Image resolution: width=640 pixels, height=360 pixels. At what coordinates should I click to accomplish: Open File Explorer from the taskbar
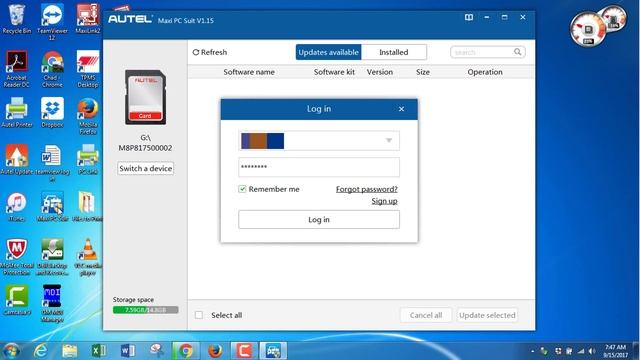pos(70,351)
